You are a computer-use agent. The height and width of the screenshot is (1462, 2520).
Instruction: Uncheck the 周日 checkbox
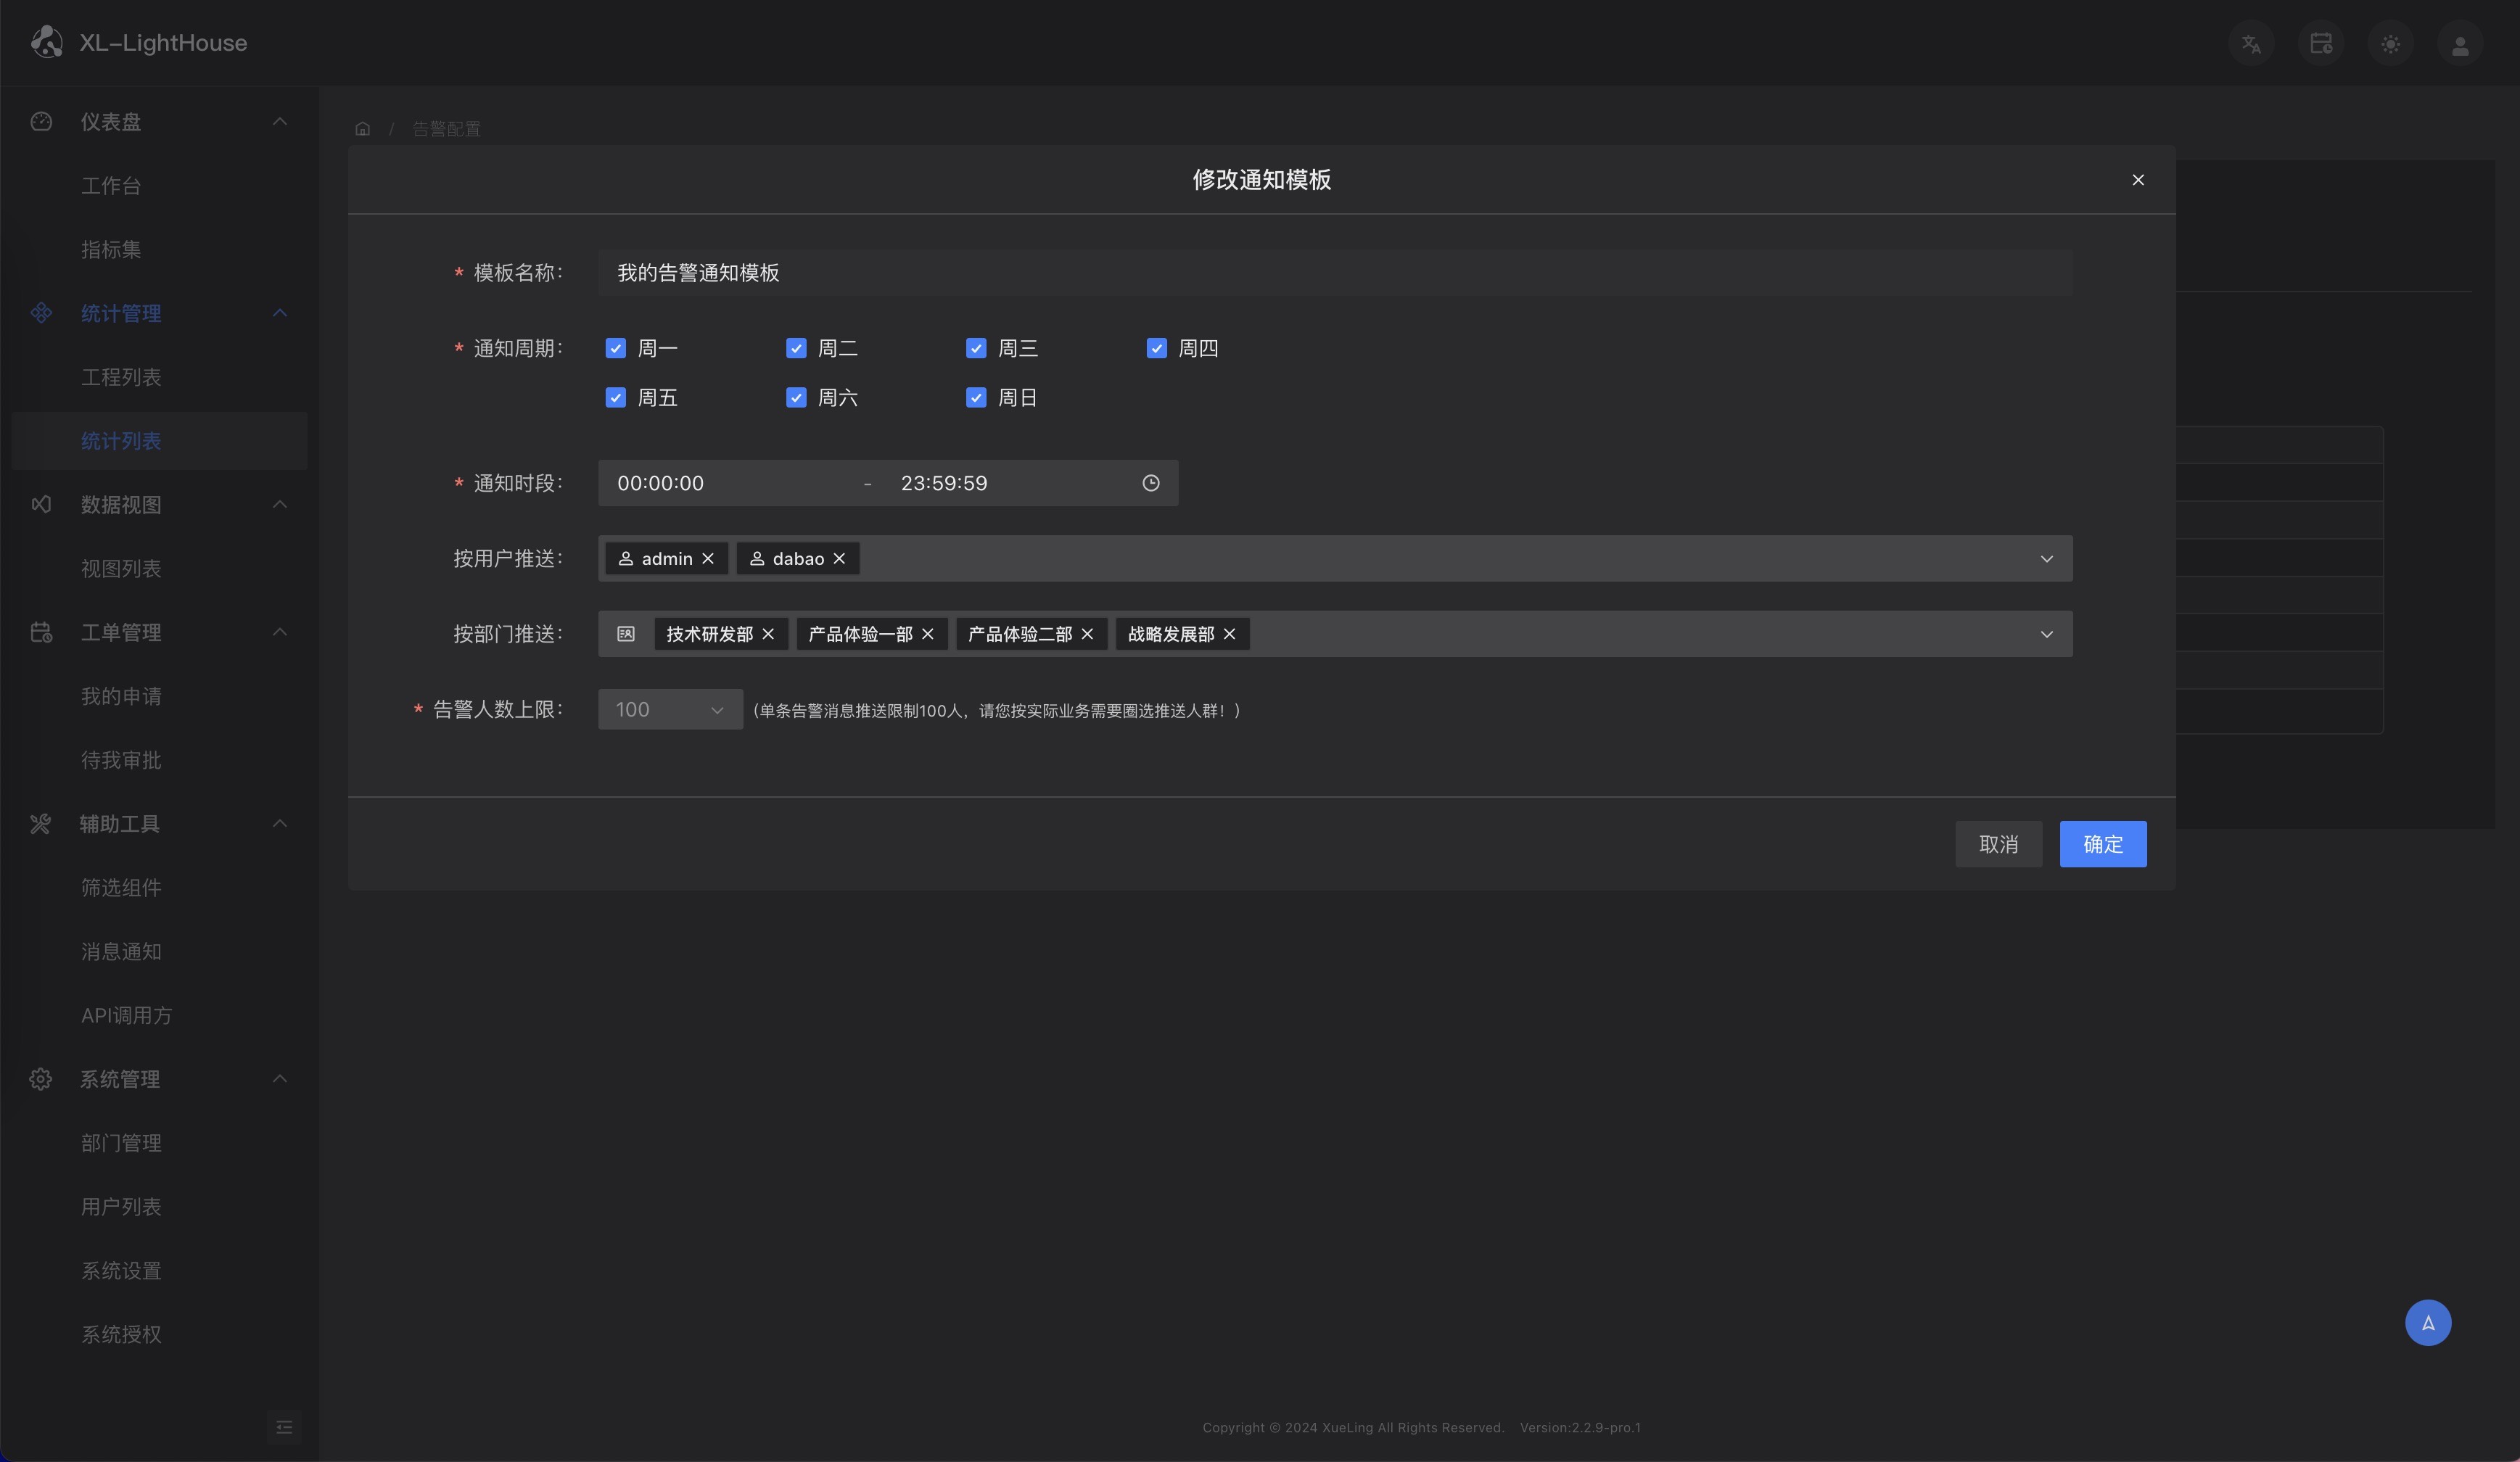tap(976, 398)
